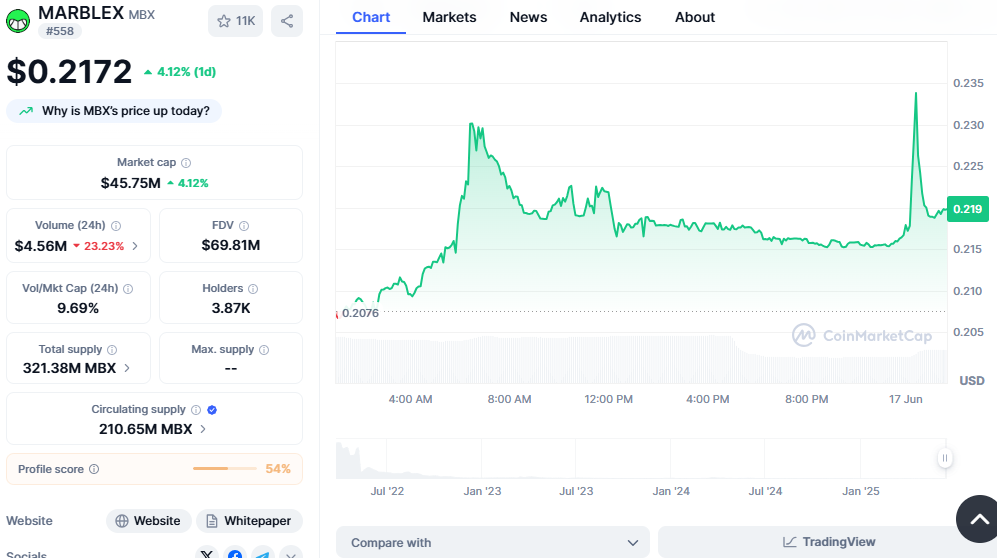Click the USD currency label on chart
This screenshot has height=558, width=997.
click(972, 381)
